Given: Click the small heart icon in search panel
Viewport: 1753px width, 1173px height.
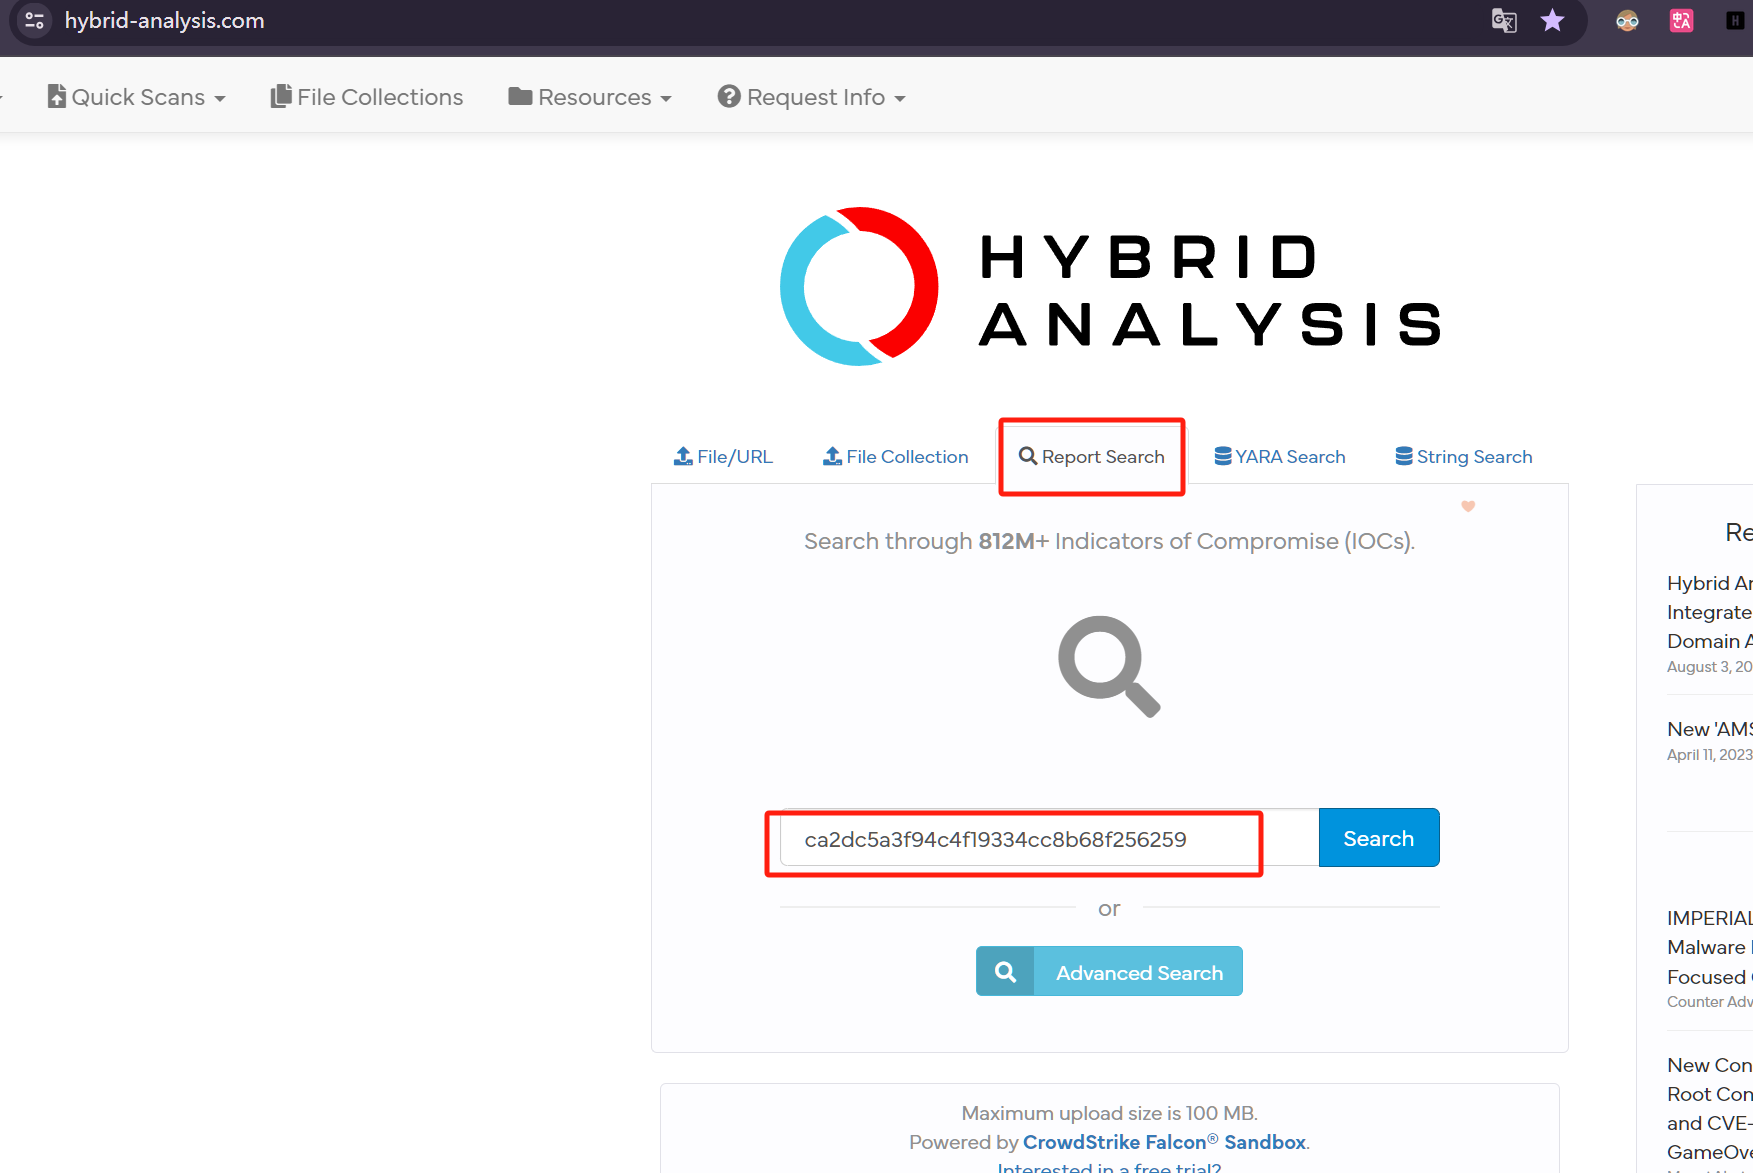Looking at the screenshot, I should (1468, 506).
